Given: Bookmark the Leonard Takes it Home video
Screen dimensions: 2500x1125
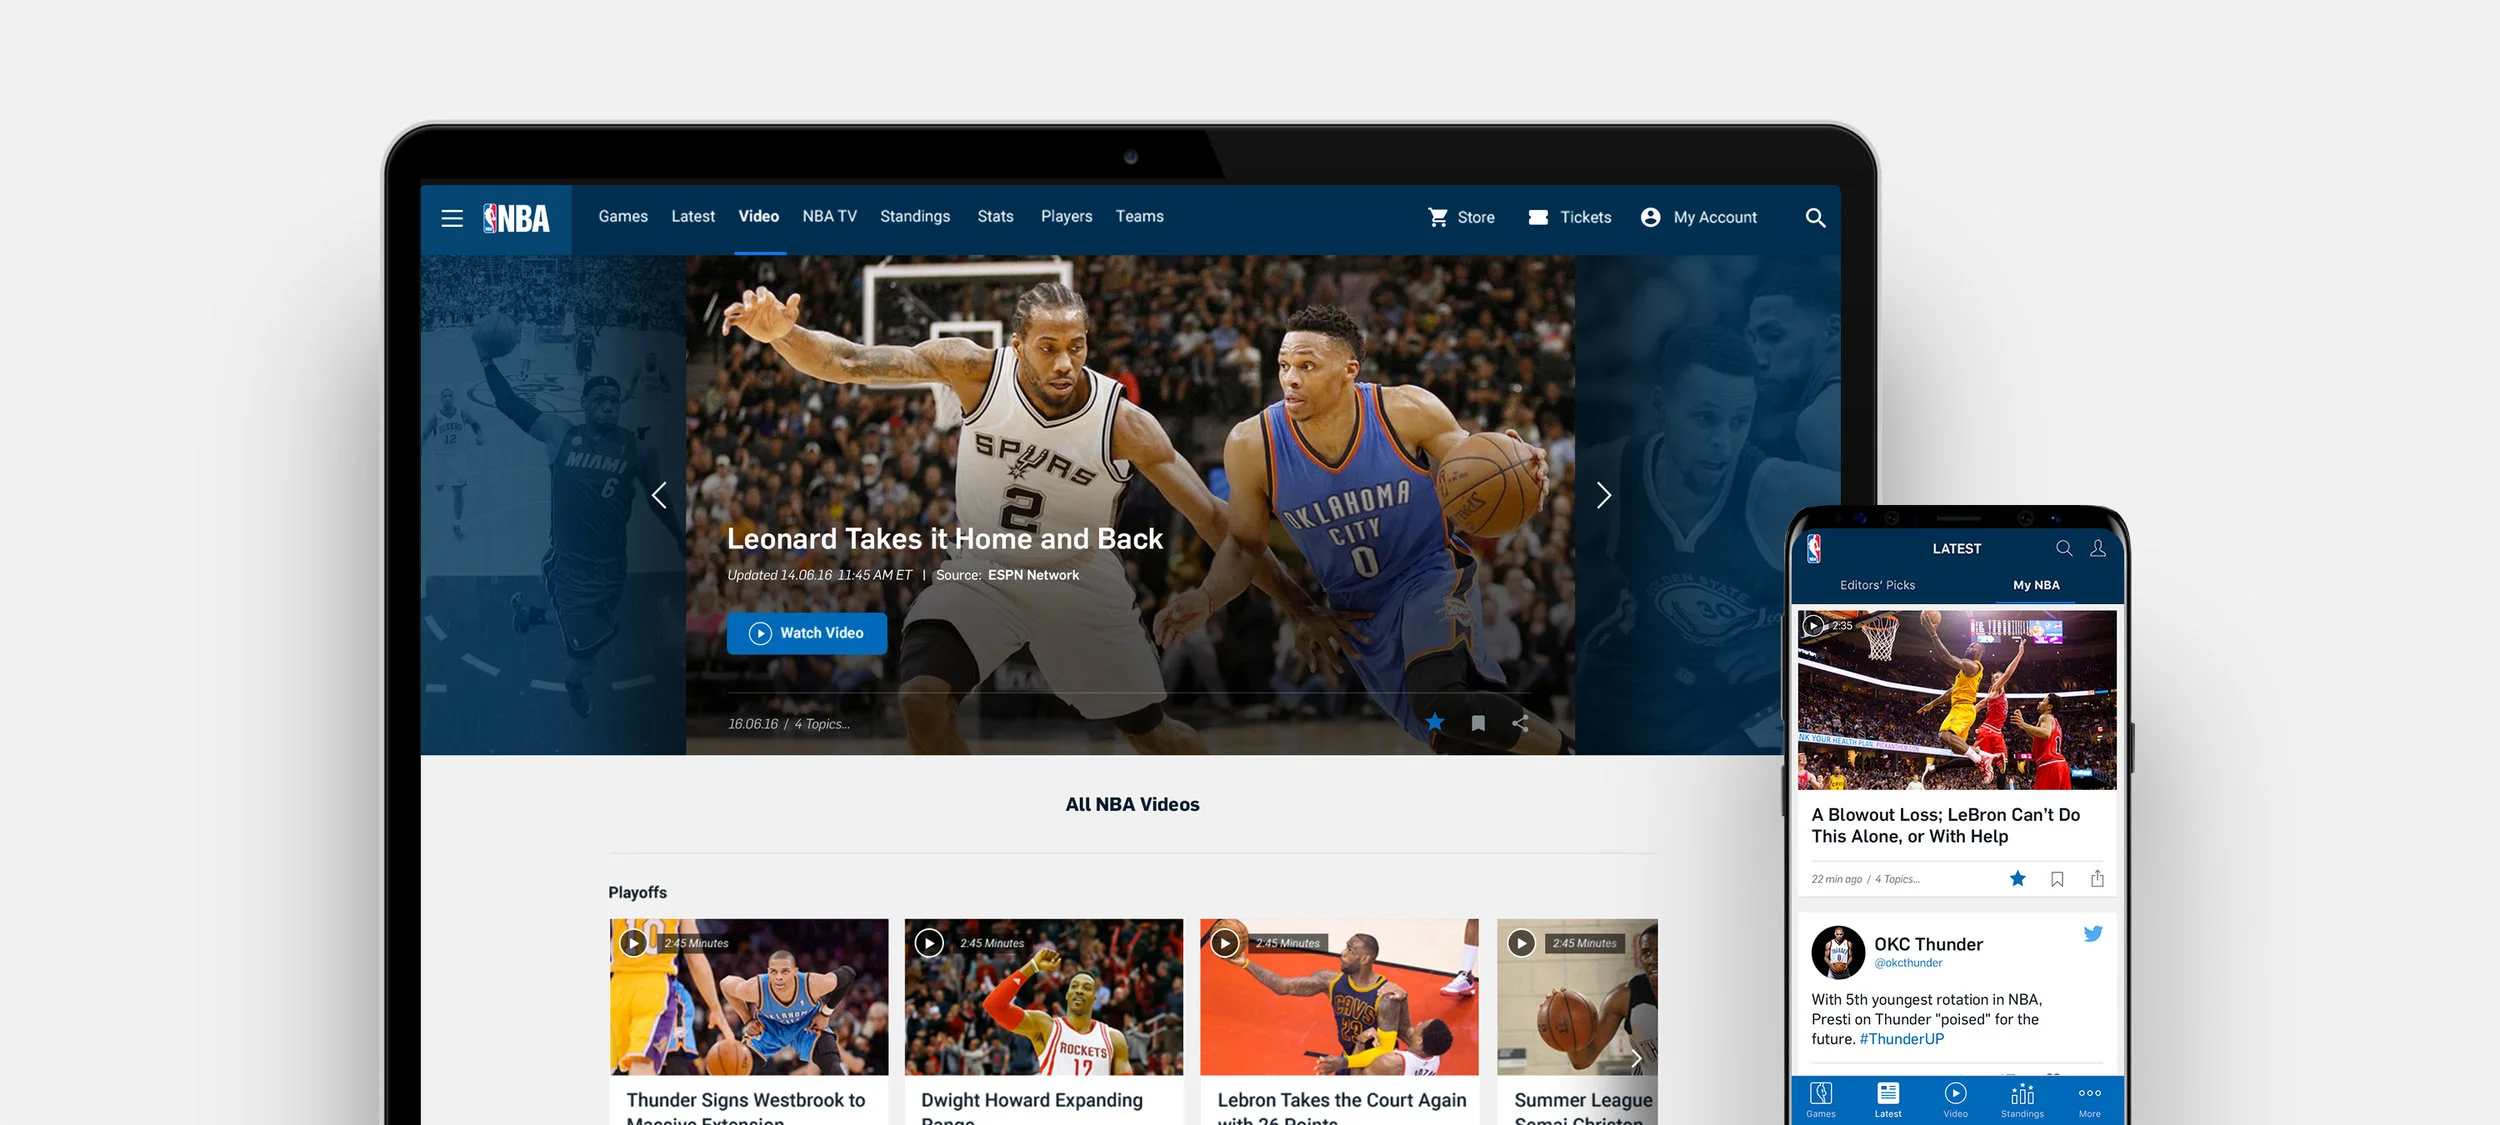Looking at the screenshot, I should tap(1478, 723).
